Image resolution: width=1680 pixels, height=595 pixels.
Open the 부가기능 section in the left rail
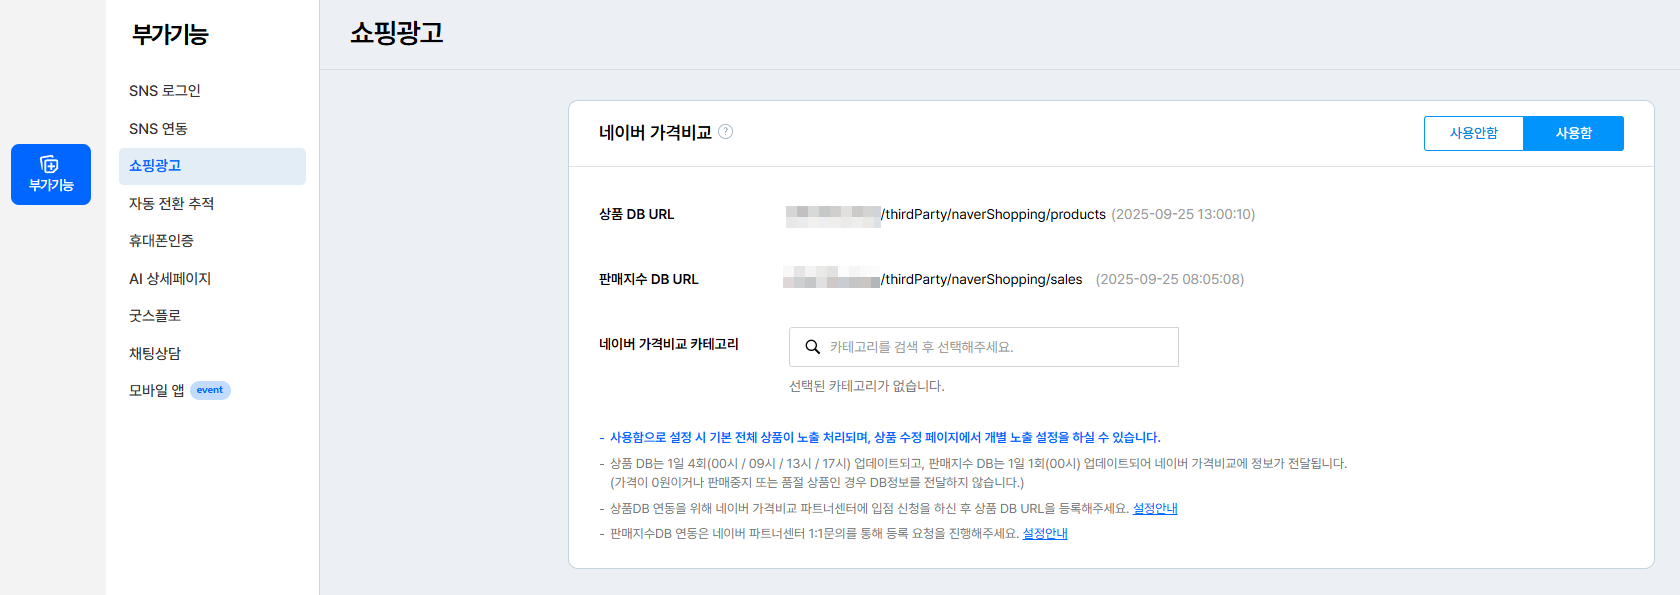click(x=51, y=174)
